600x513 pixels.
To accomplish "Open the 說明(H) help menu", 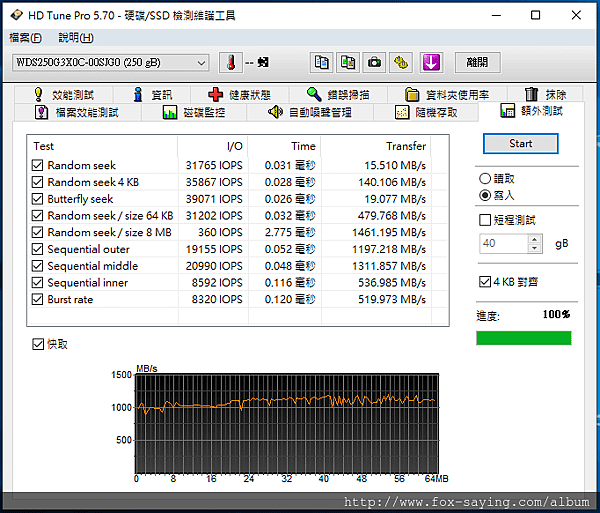I will coord(76,37).
